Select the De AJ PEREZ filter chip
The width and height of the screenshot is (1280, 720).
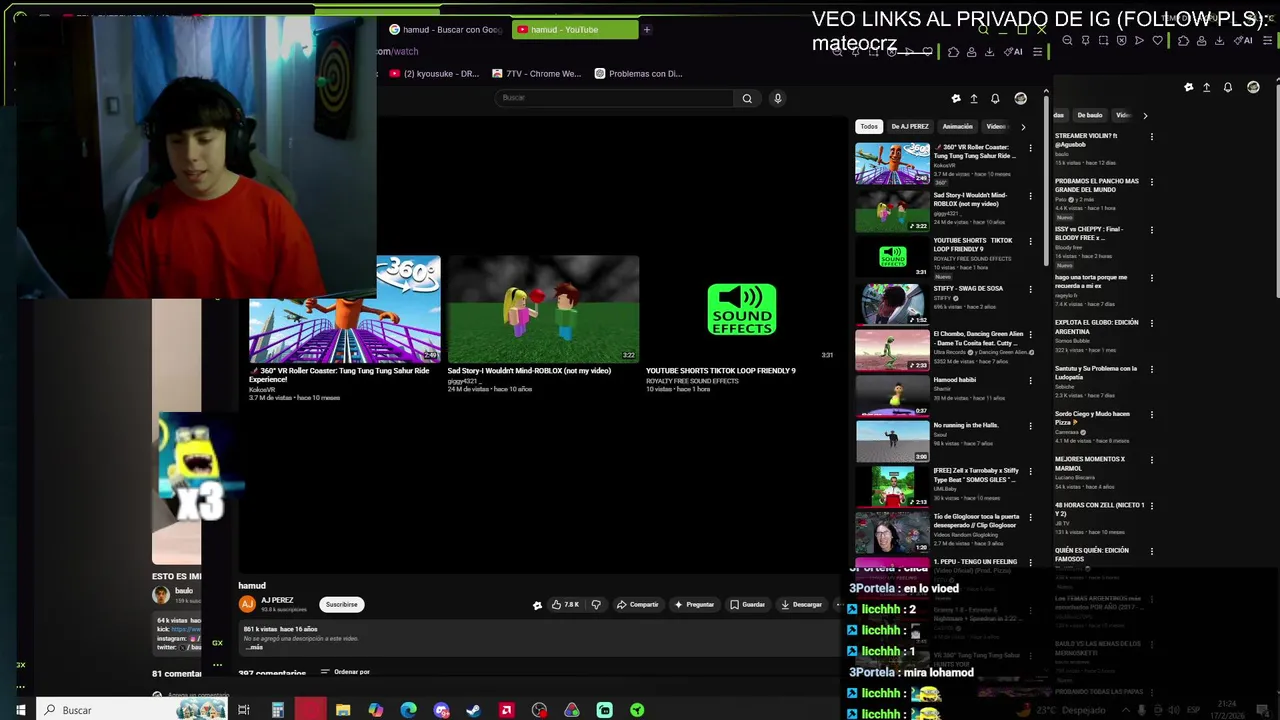910,127
